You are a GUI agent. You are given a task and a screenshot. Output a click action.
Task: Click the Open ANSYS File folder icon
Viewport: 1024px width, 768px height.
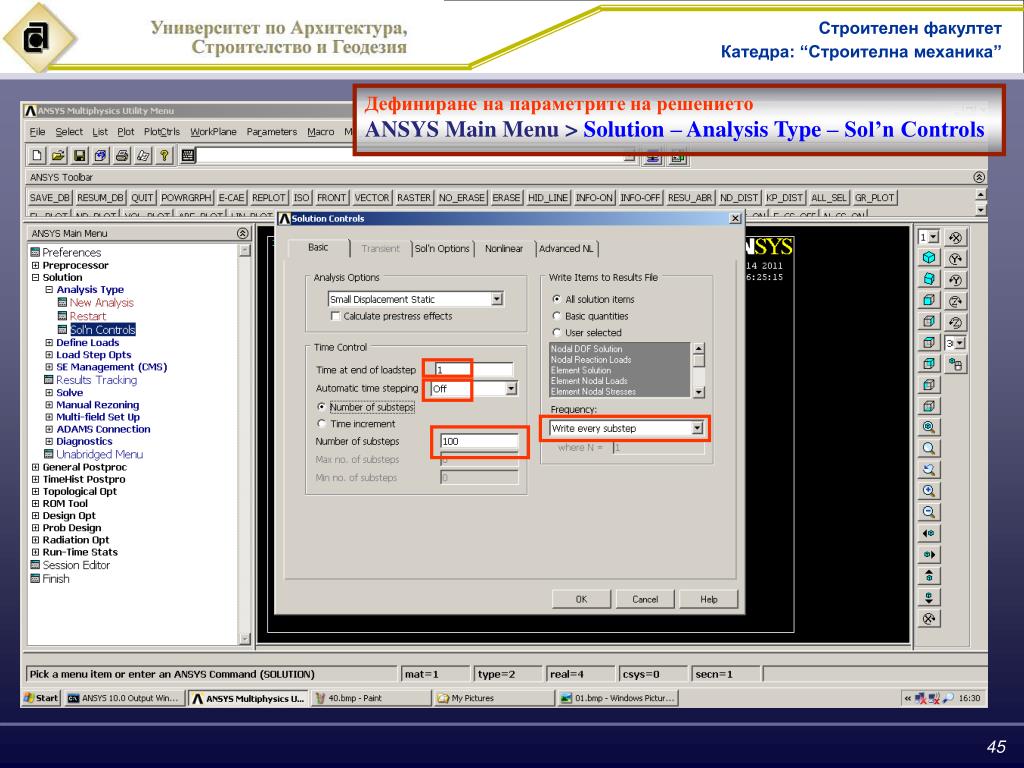(x=58, y=155)
